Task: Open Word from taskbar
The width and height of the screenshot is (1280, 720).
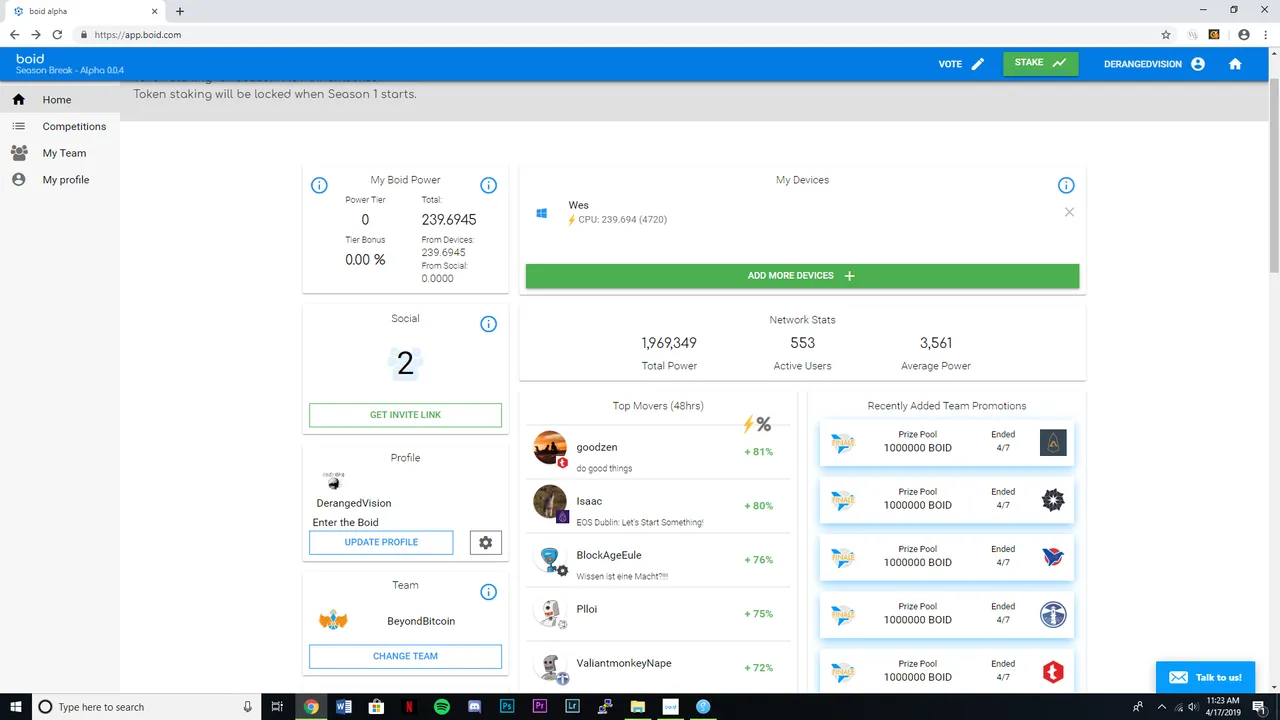Action: [x=344, y=706]
